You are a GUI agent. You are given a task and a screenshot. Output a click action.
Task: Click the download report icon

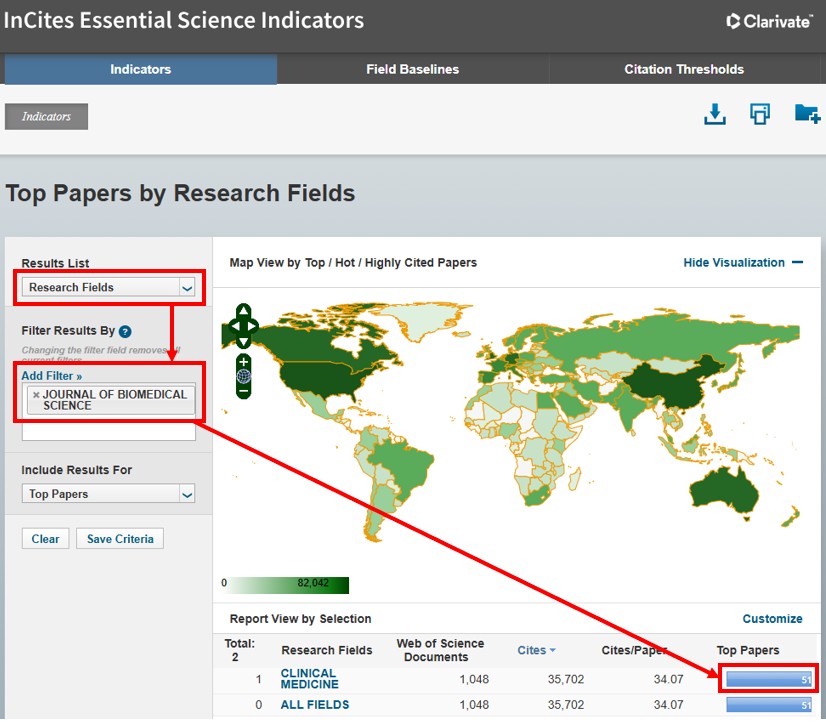pos(714,114)
